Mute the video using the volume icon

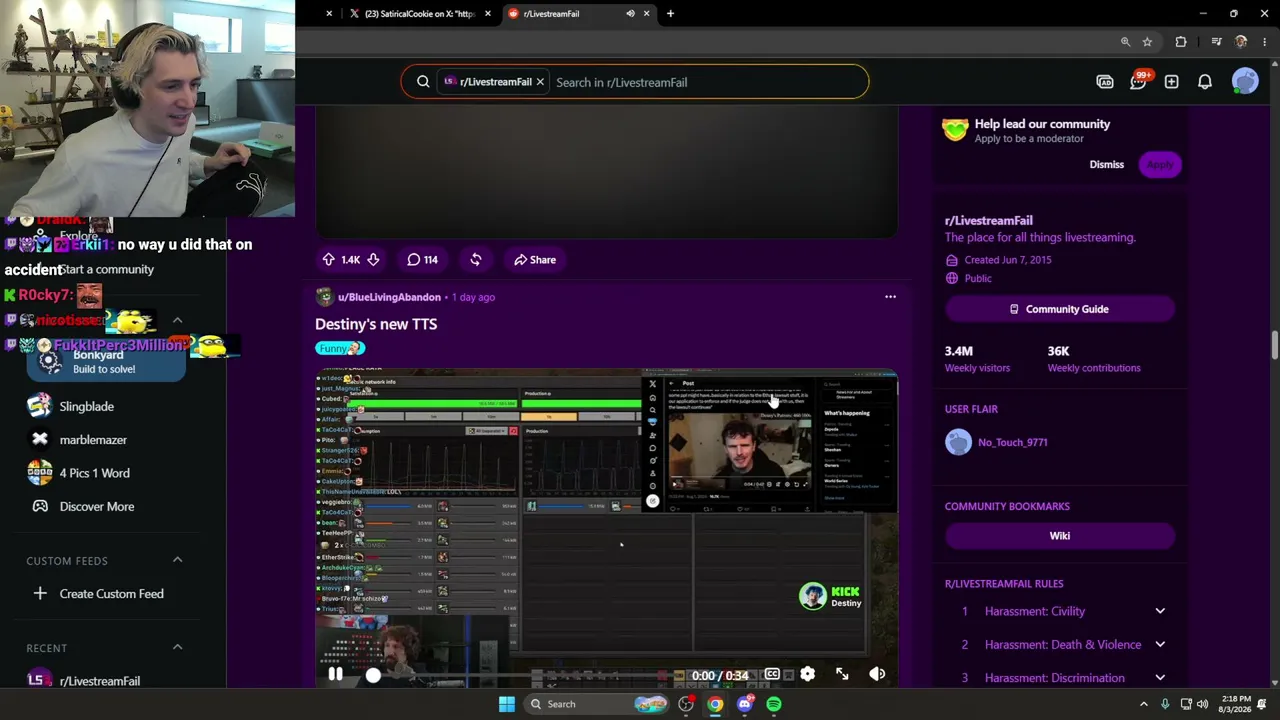click(x=877, y=675)
